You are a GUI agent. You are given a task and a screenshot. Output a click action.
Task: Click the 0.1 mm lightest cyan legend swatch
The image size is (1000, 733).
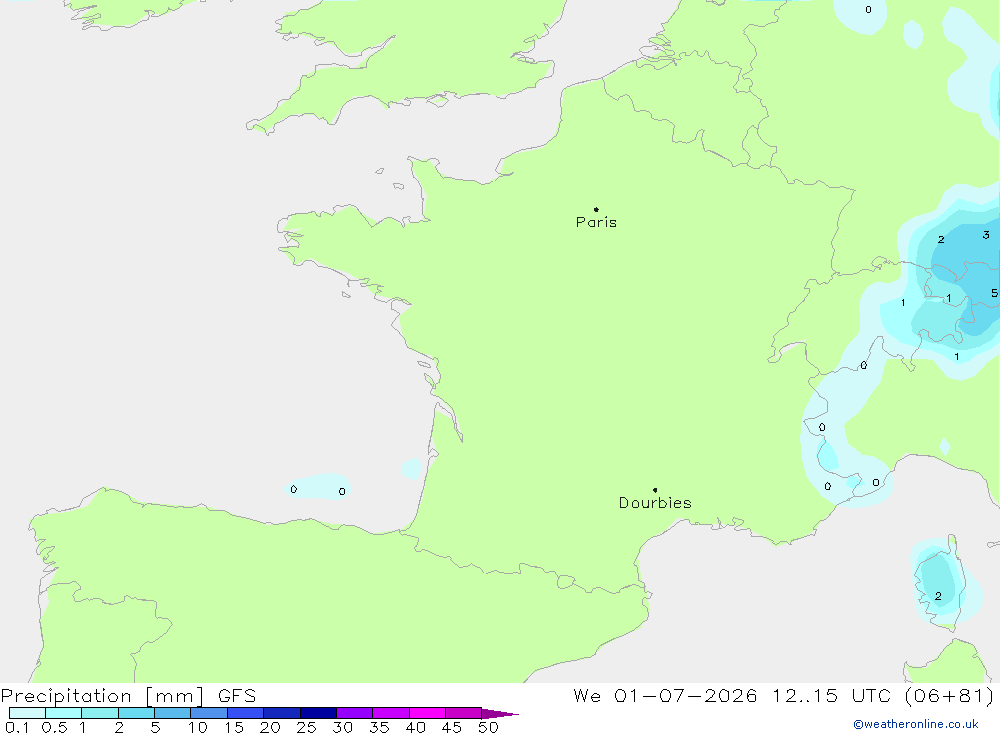(x=27, y=713)
